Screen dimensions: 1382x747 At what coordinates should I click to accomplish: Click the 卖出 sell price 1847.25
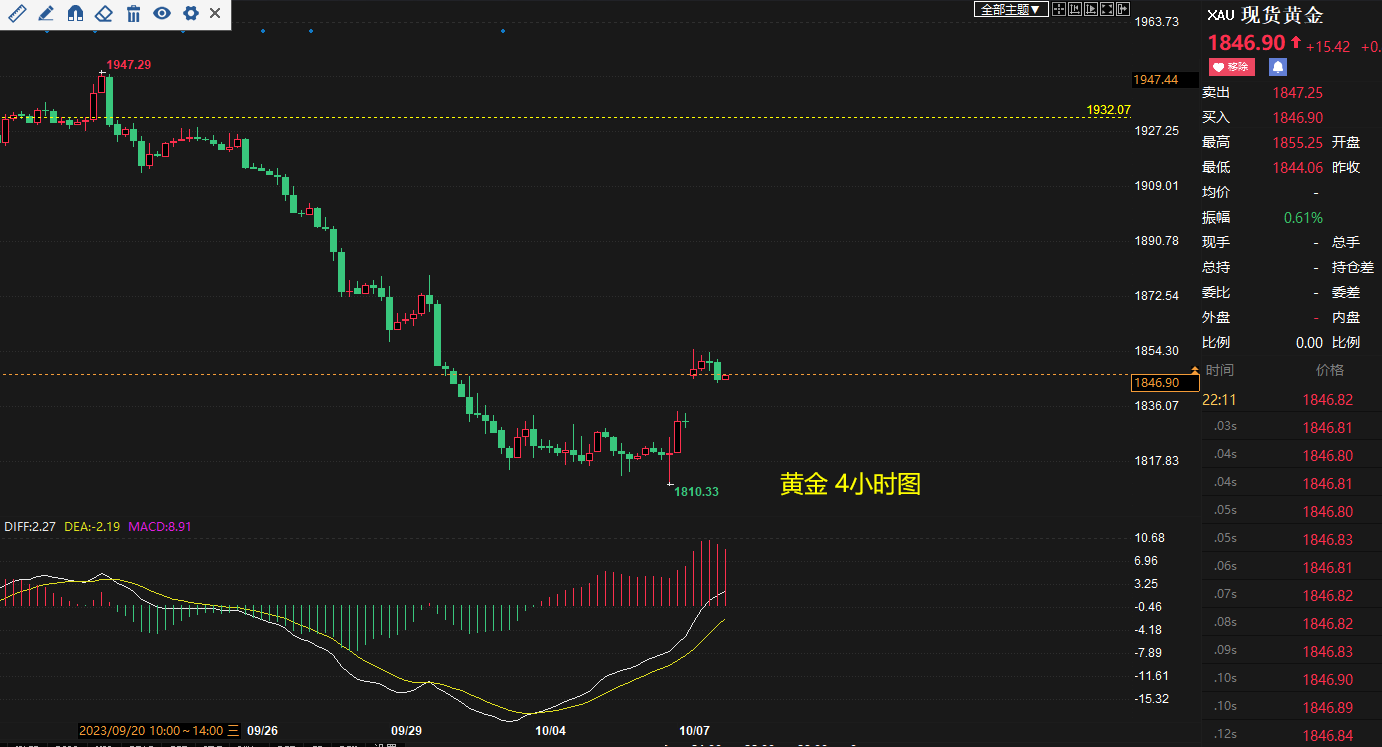pos(1299,92)
